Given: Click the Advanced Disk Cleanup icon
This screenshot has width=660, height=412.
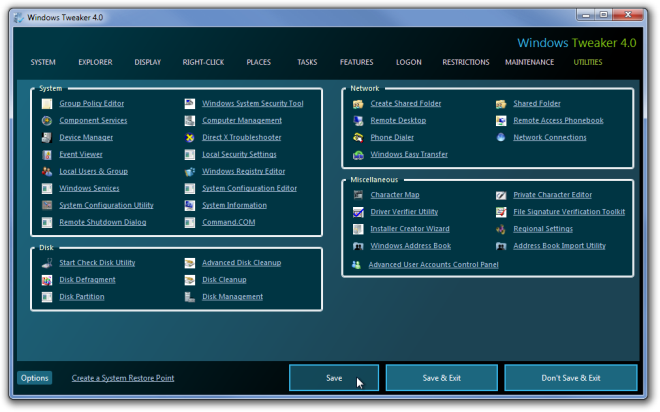Looking at the screenshot, I should click(190, 263).
